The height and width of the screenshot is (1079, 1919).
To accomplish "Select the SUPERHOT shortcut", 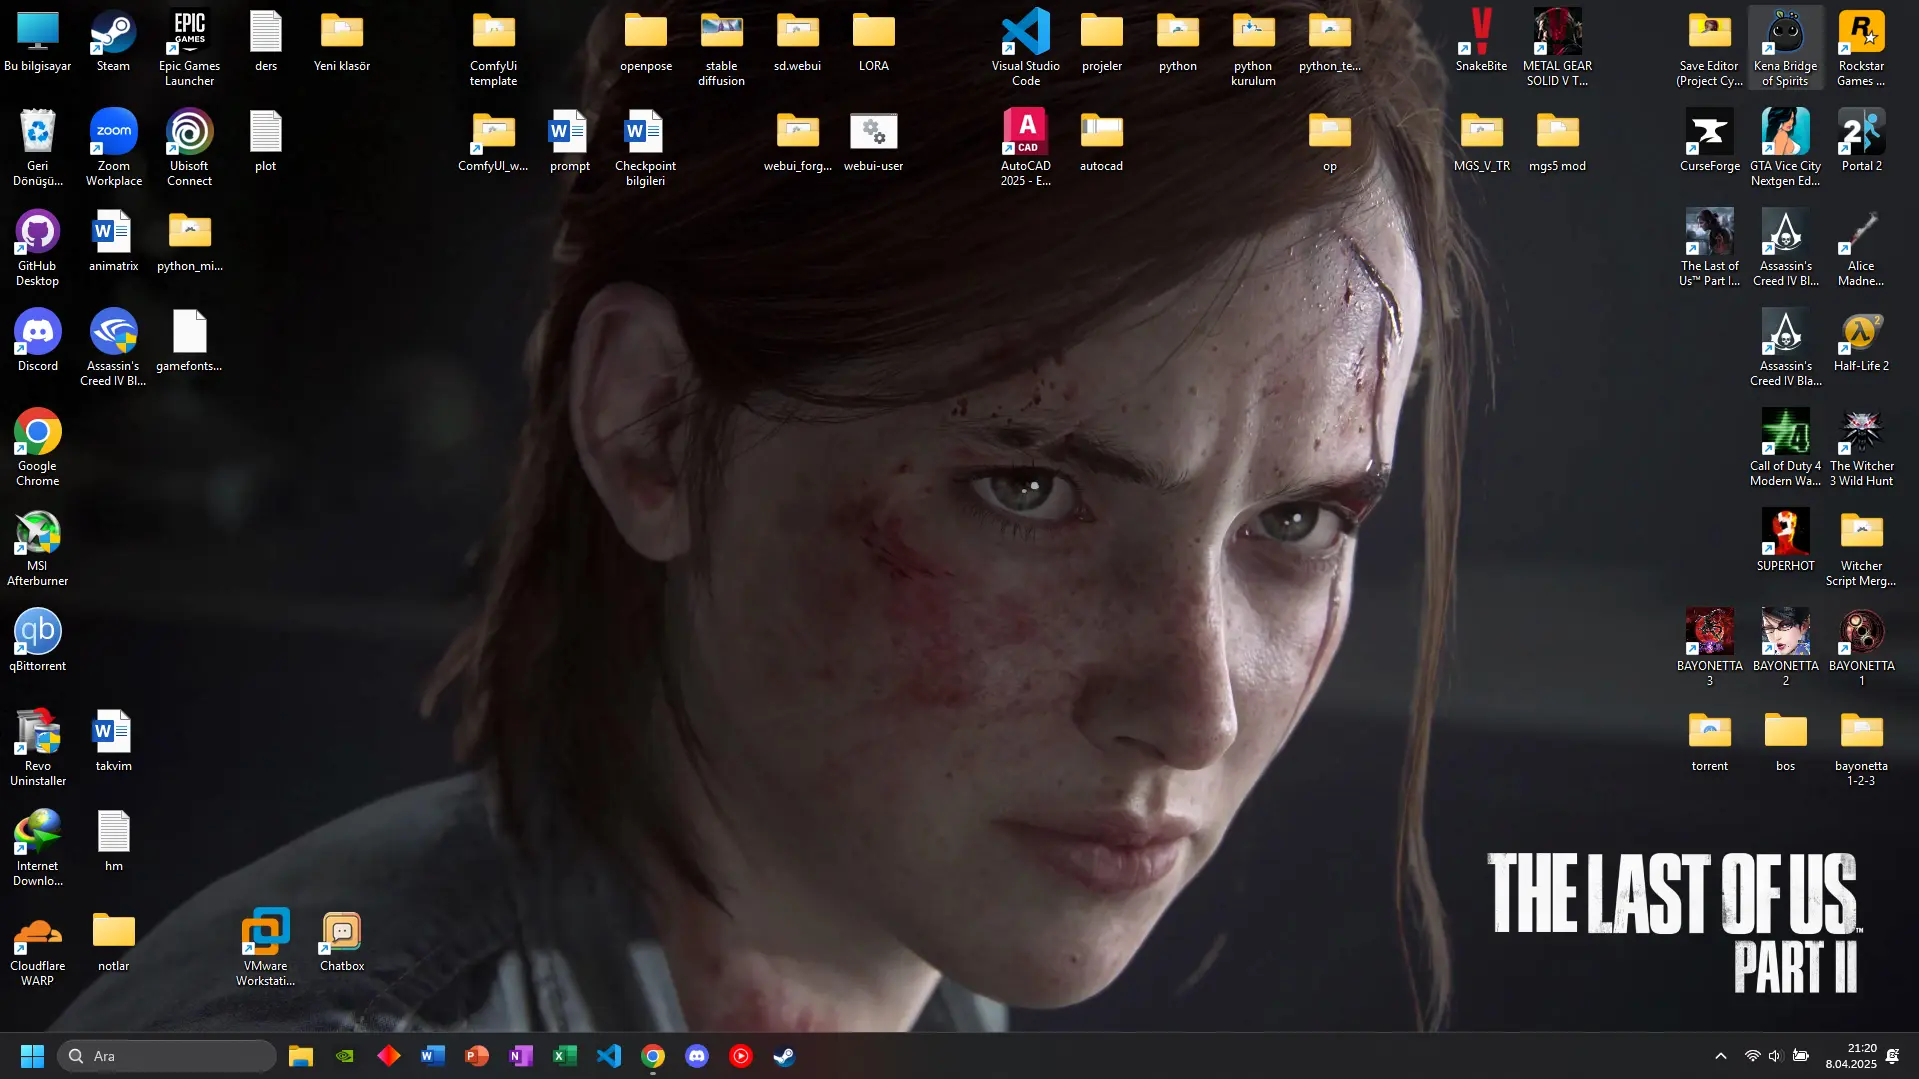I will tap(1785, 542).
